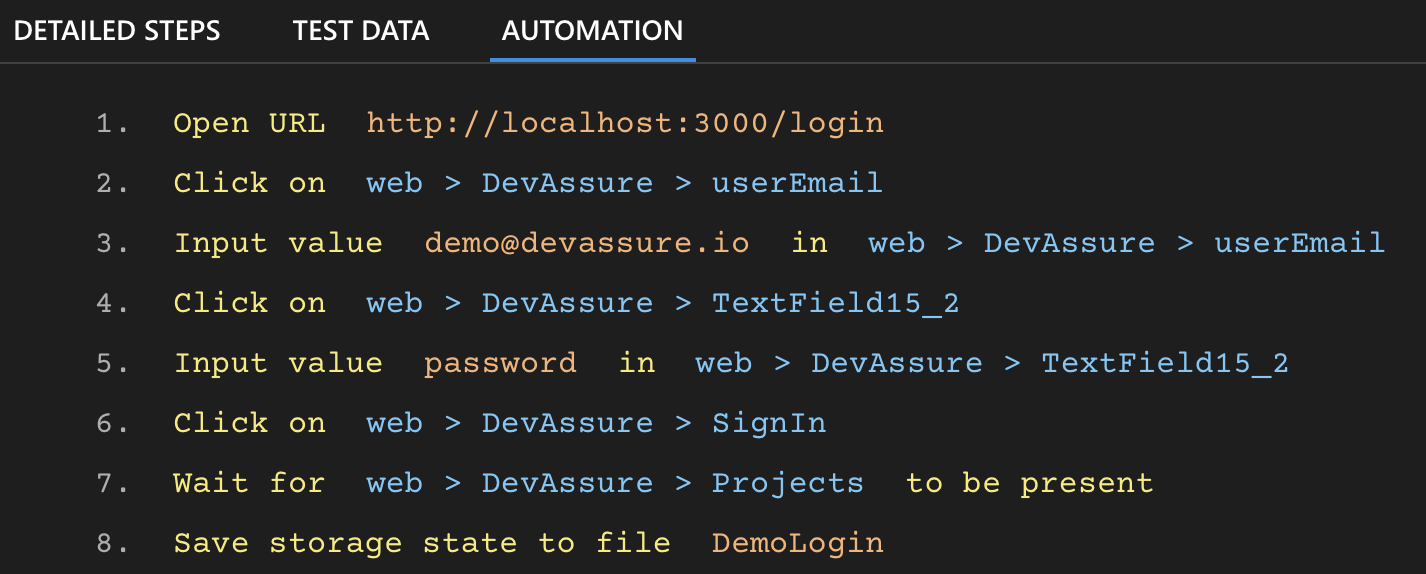
Task: Click the value 'password' in step 5
Action: [500, 363]
